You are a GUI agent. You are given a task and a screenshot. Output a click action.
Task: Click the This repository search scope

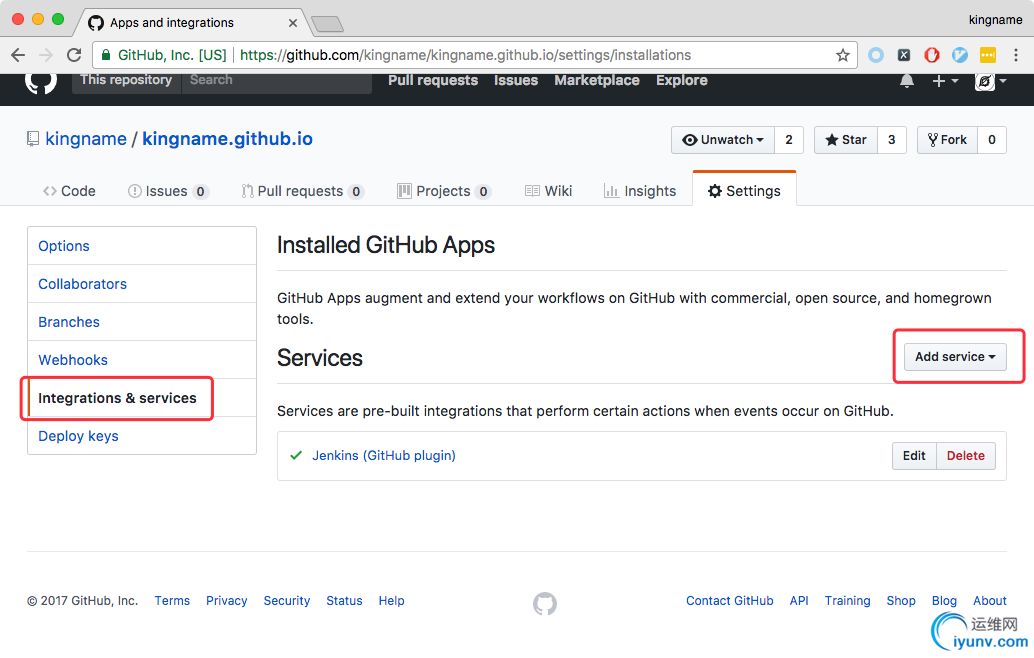[126, 80]
